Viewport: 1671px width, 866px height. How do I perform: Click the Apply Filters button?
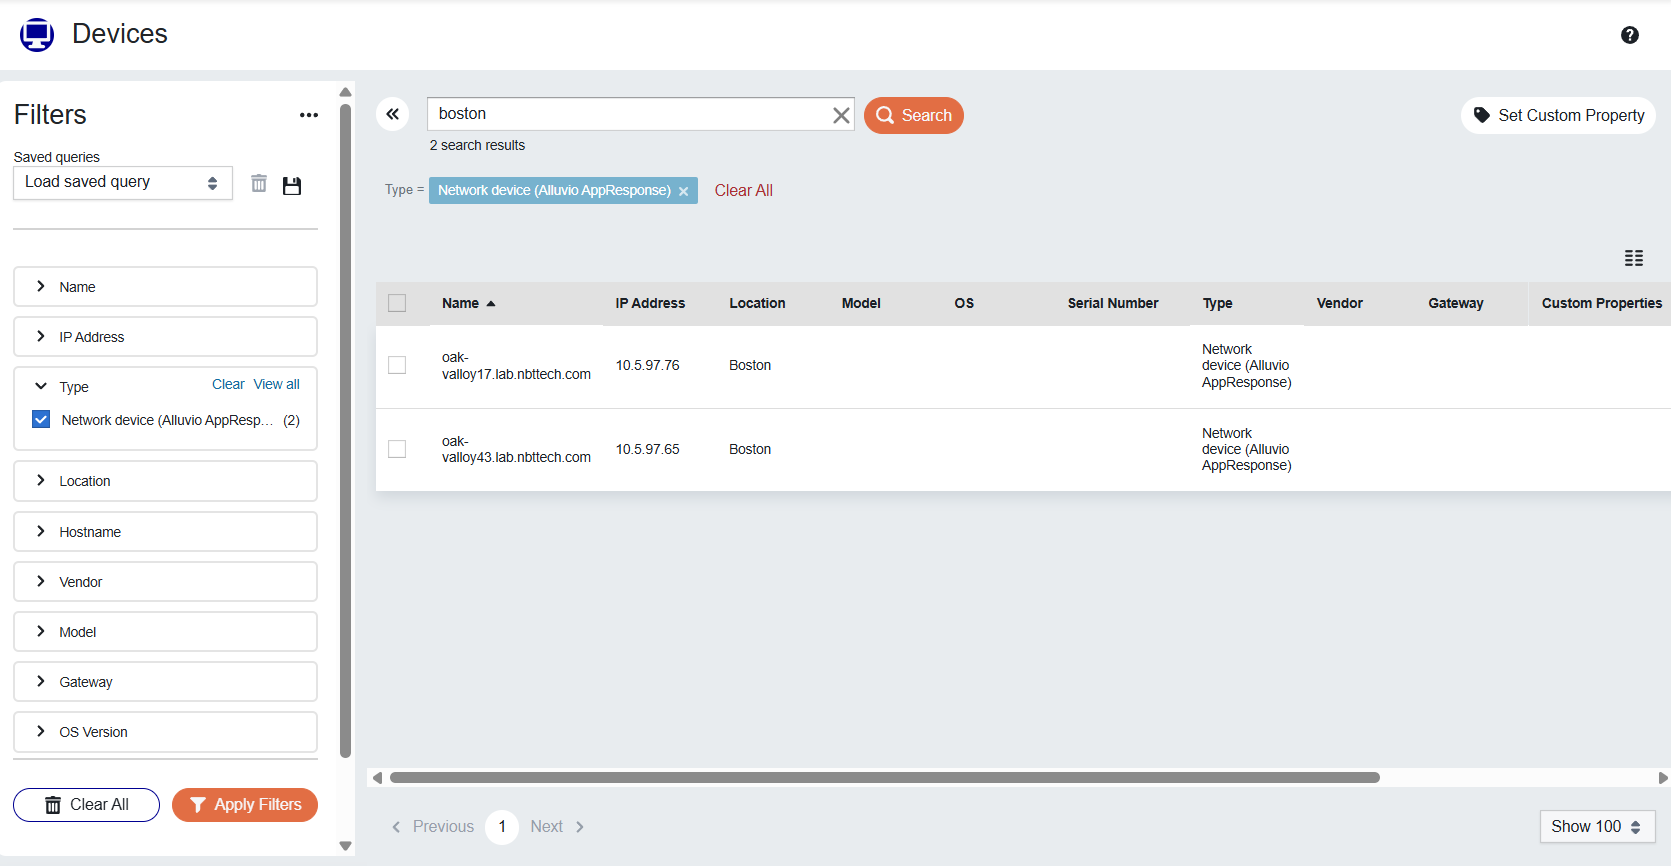tap(245, 805)
